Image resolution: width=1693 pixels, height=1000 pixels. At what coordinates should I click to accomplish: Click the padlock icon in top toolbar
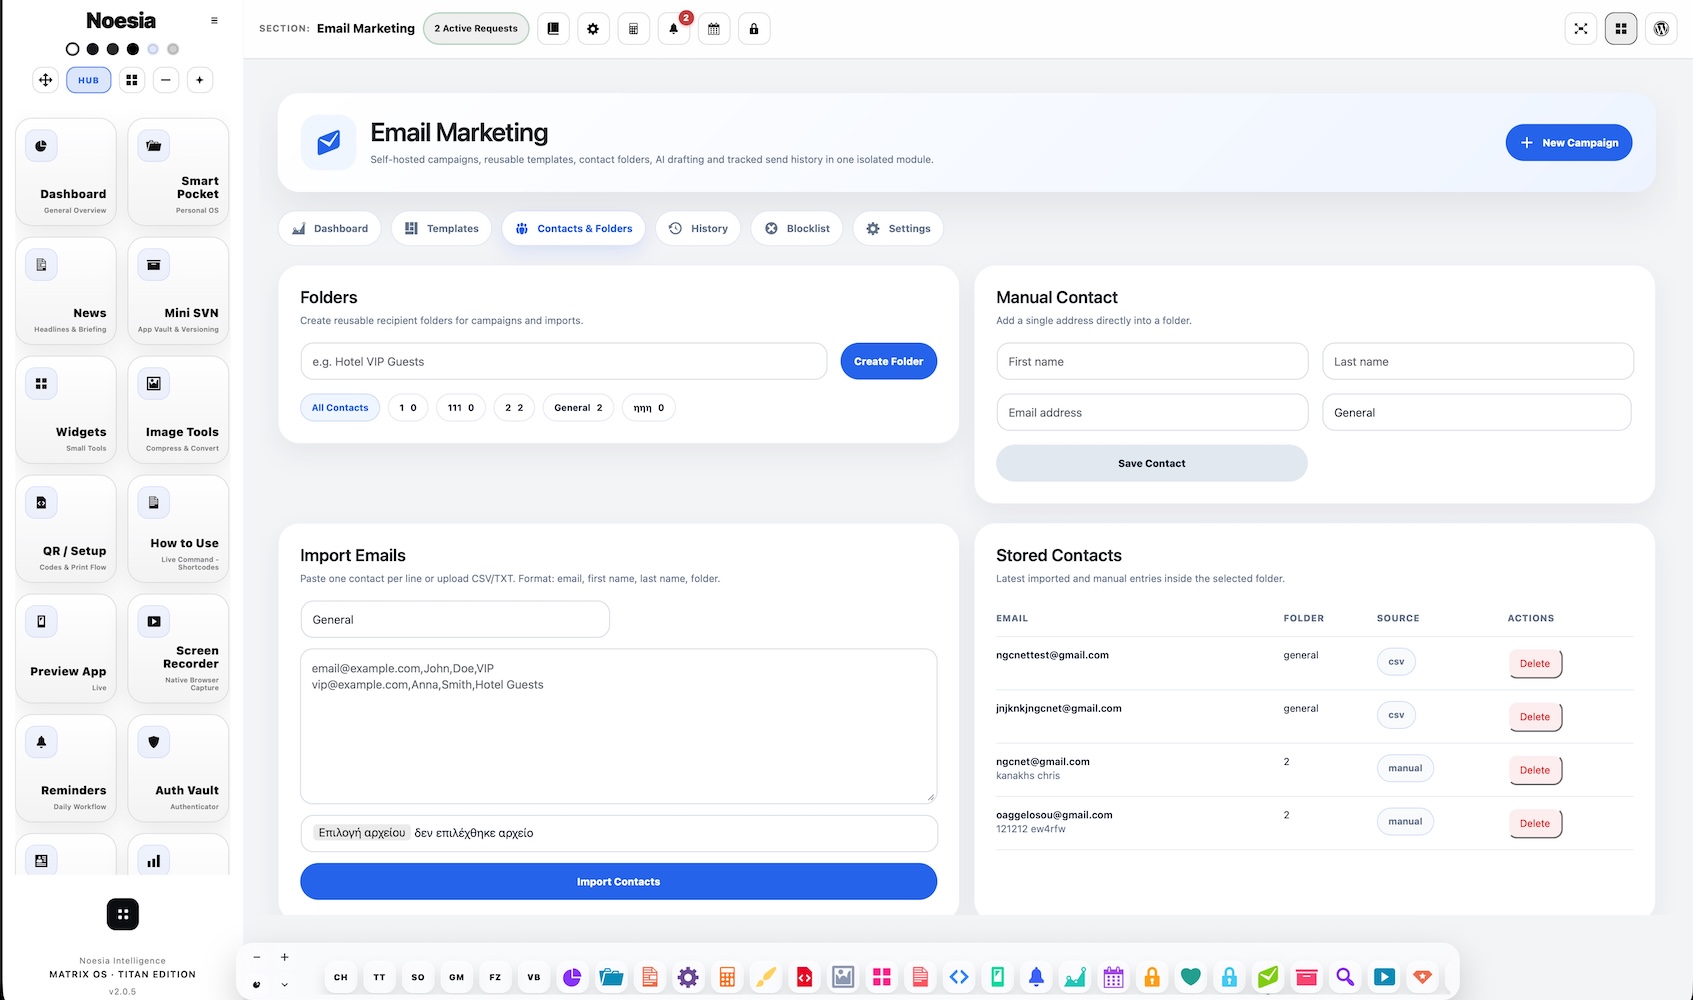(754, 29)
